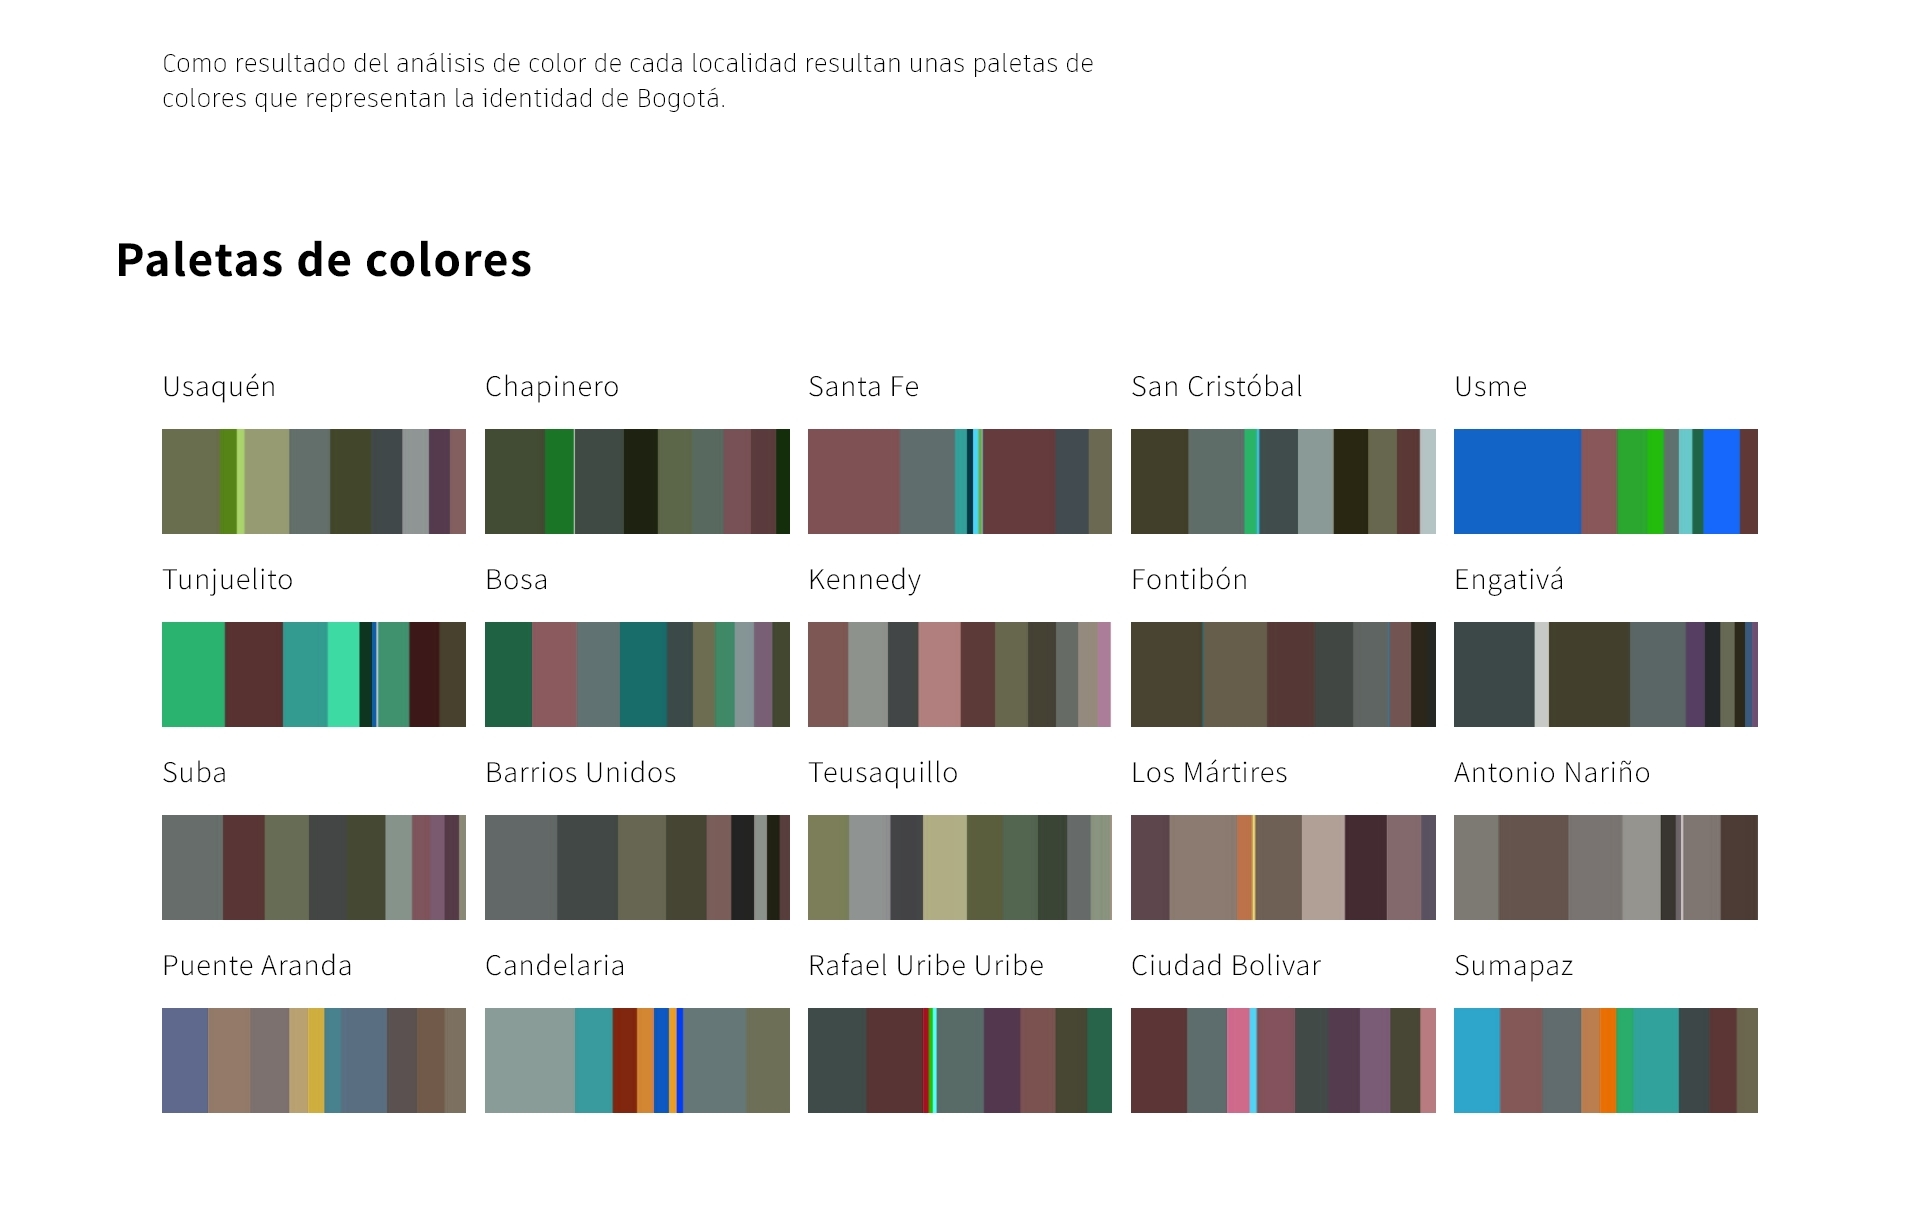
Task: Click the light blue swatch in Sumapaz
Action: pyautogui.click(x=1476, y=1060)
